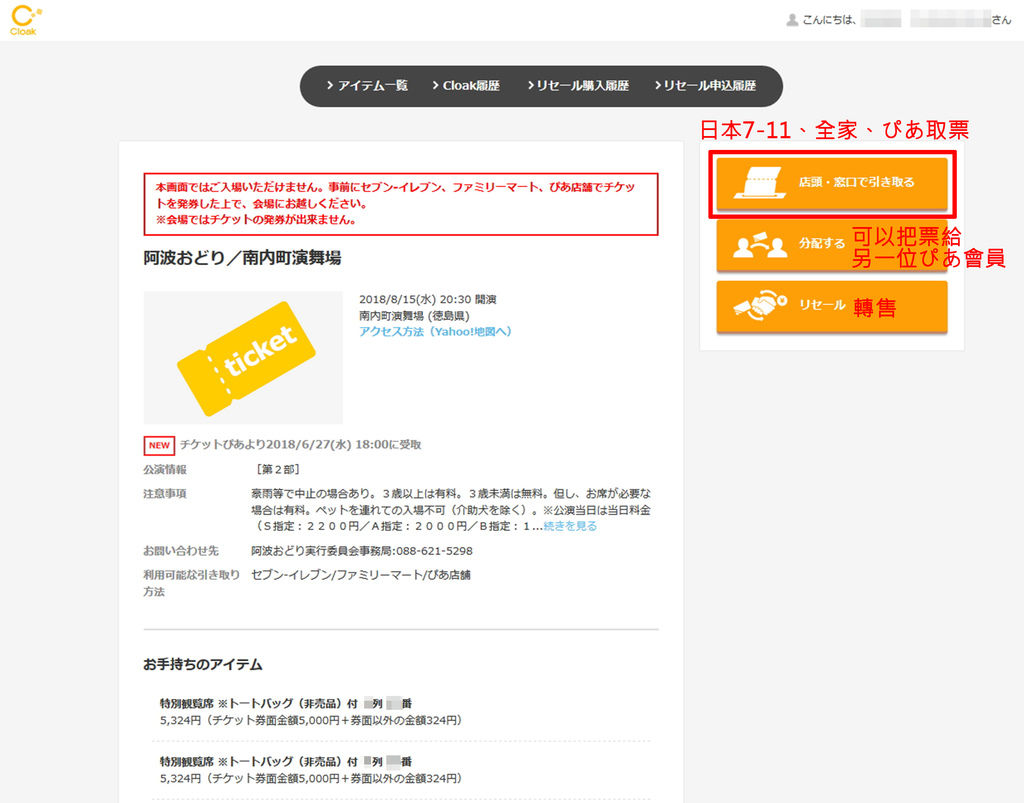This screenshot has width=1024, height=803.
Task: Click the 公演情報 label
Action: coord(165,469)
